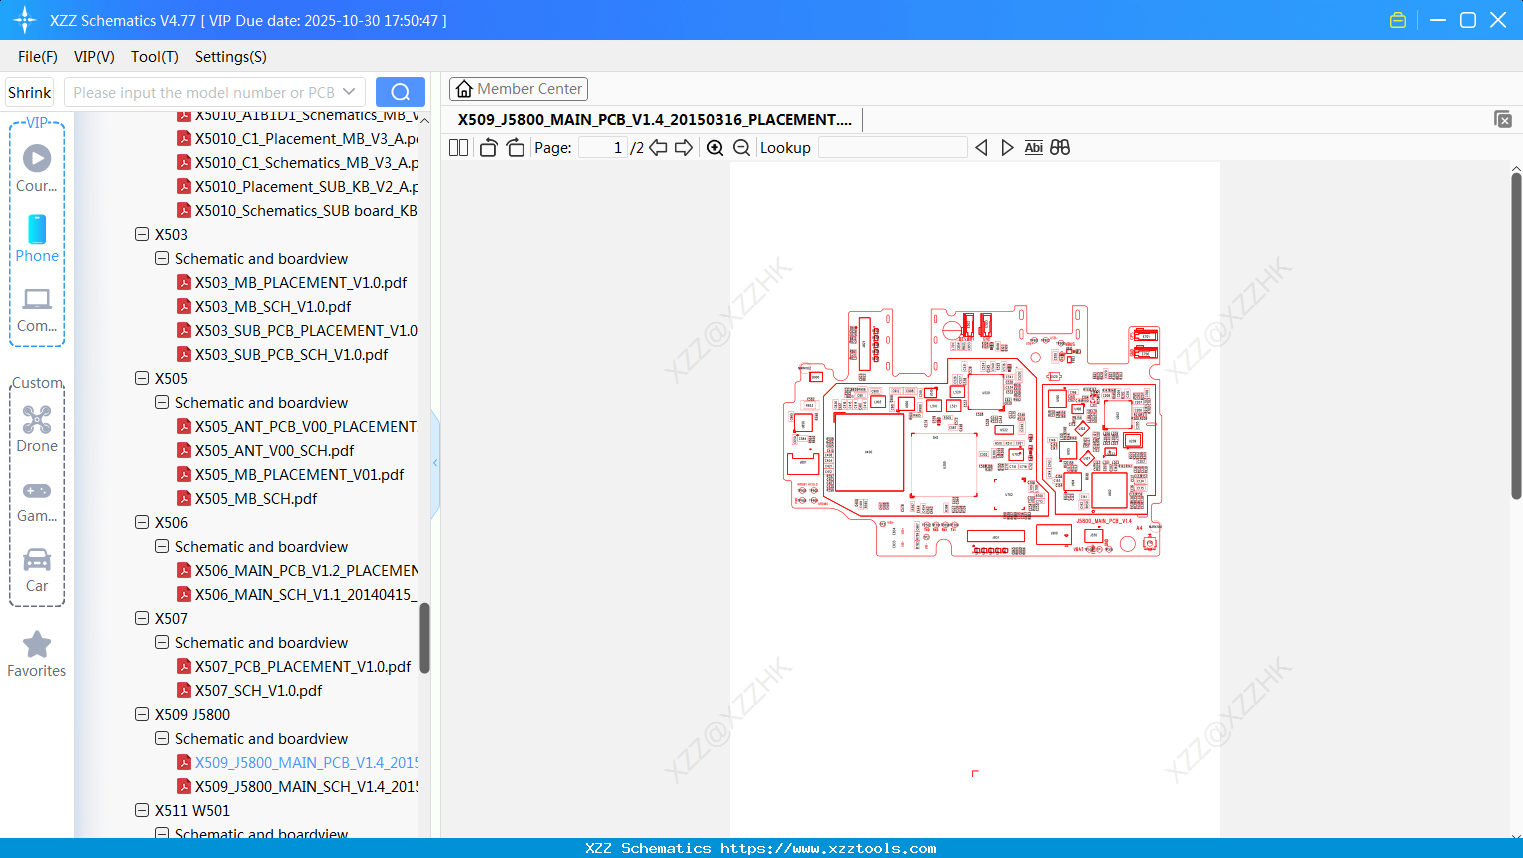Zoom in on the PCB placement drawing
The height and width of the screenshot is (858, 1523).
pos(715,147)
